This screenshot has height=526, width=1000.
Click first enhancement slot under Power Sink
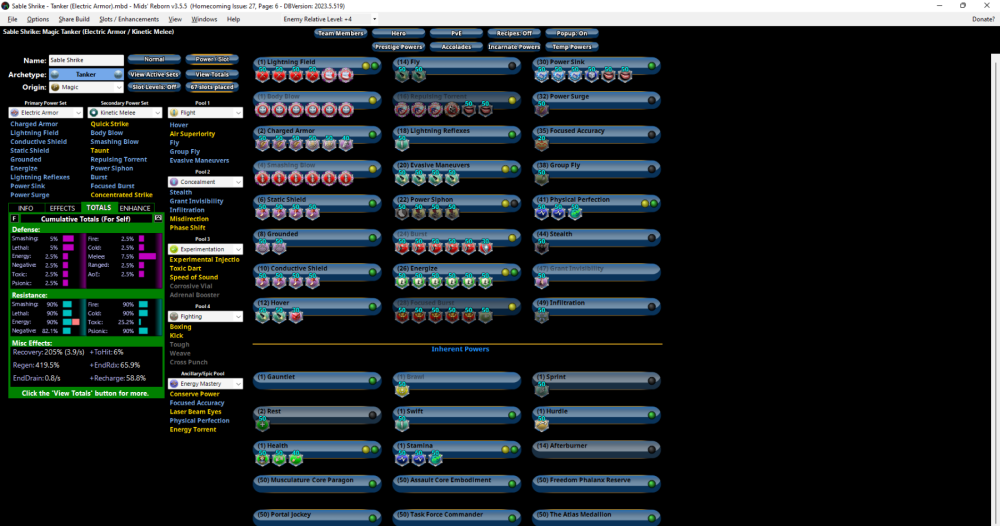coord(541,75)
